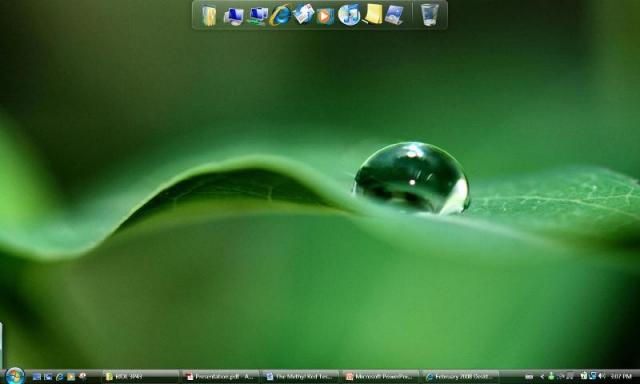The height and width of the screenshot is (384, 640).
Task: Open the network tray icon
Action: tap(593, 376)
